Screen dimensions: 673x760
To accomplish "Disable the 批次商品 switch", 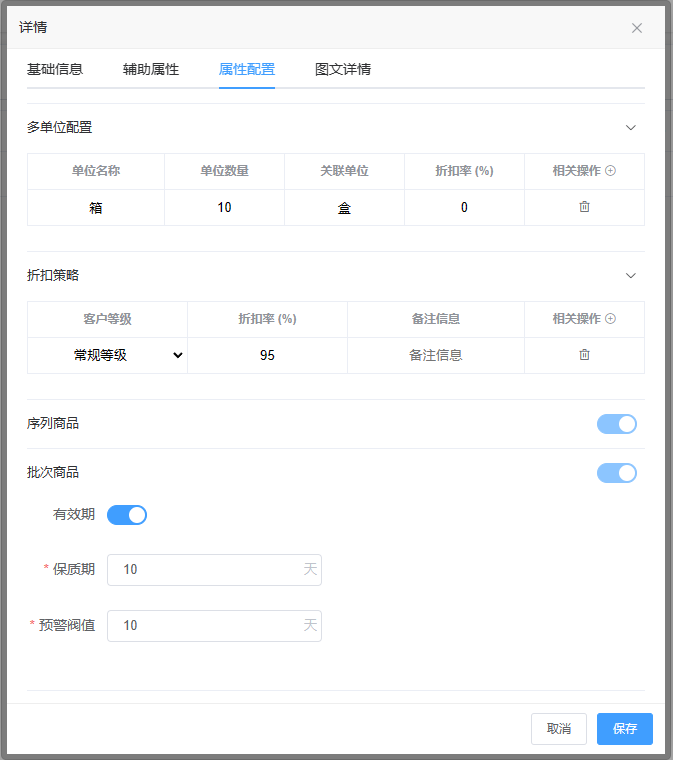I will coord(616,473).
